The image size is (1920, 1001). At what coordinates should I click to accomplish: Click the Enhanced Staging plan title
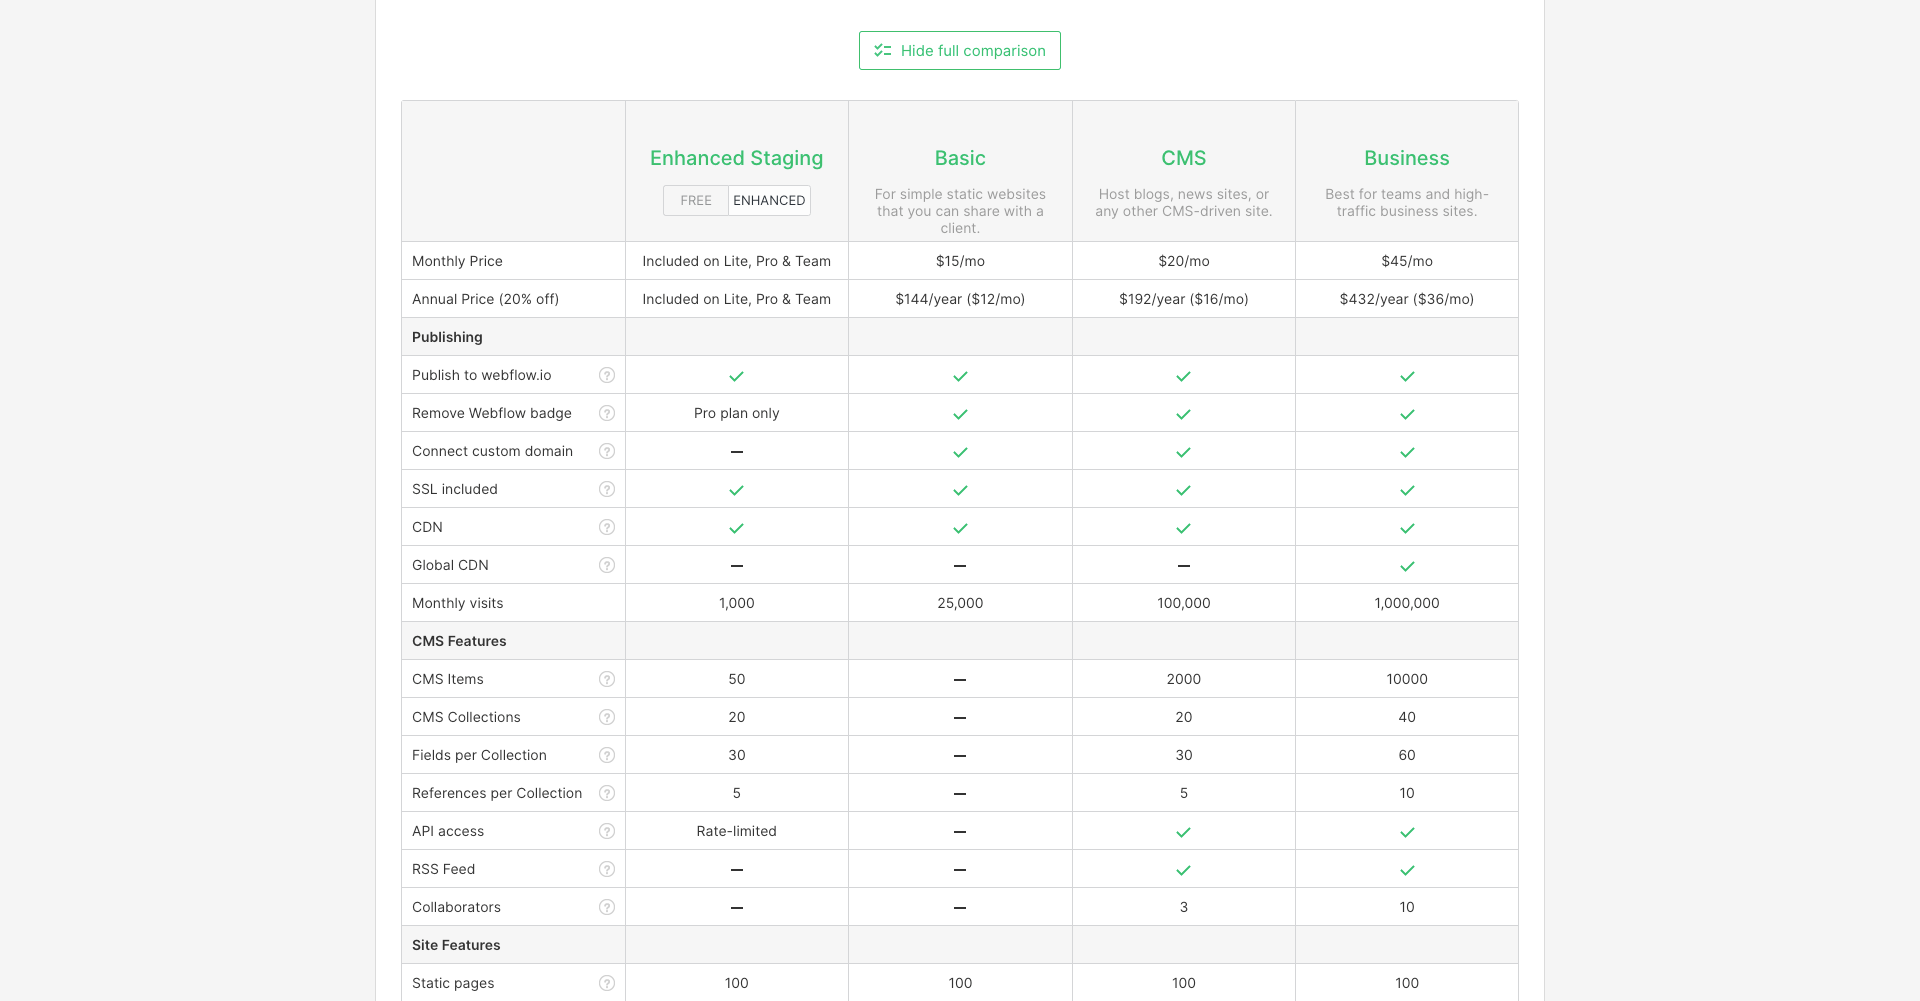736,158
